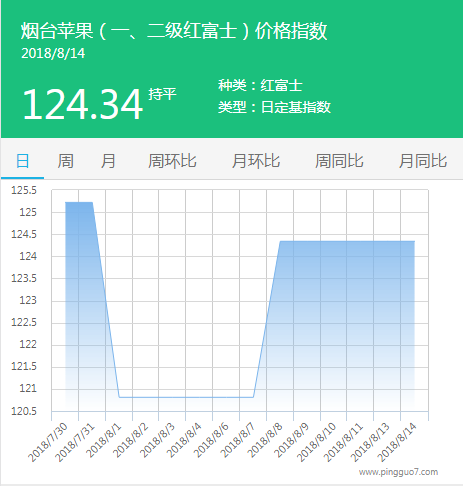Screen dimensions: 463x486
Task: Open the 月 monthly tab
Action: click(x=108, y=161)
